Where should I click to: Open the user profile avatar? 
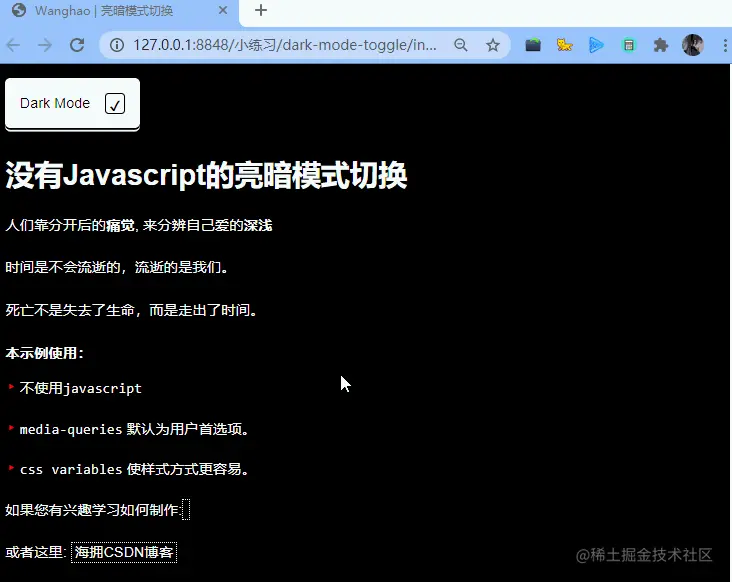(693, 45)
